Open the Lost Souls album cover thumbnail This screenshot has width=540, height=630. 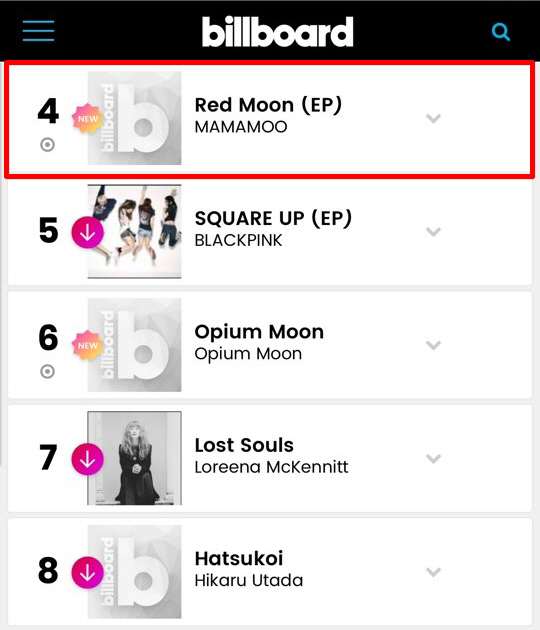click(135, 458)
